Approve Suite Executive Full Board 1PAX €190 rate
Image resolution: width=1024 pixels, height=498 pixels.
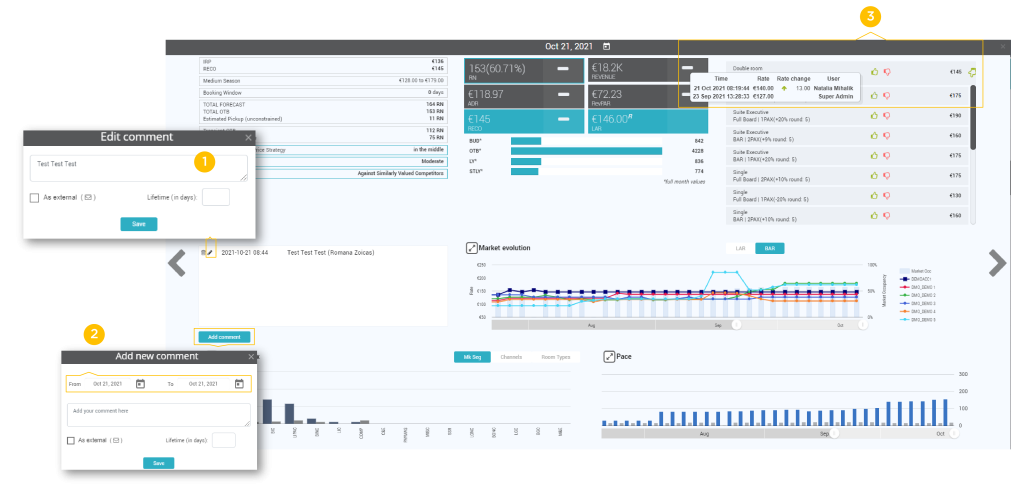tap(874, 116)
